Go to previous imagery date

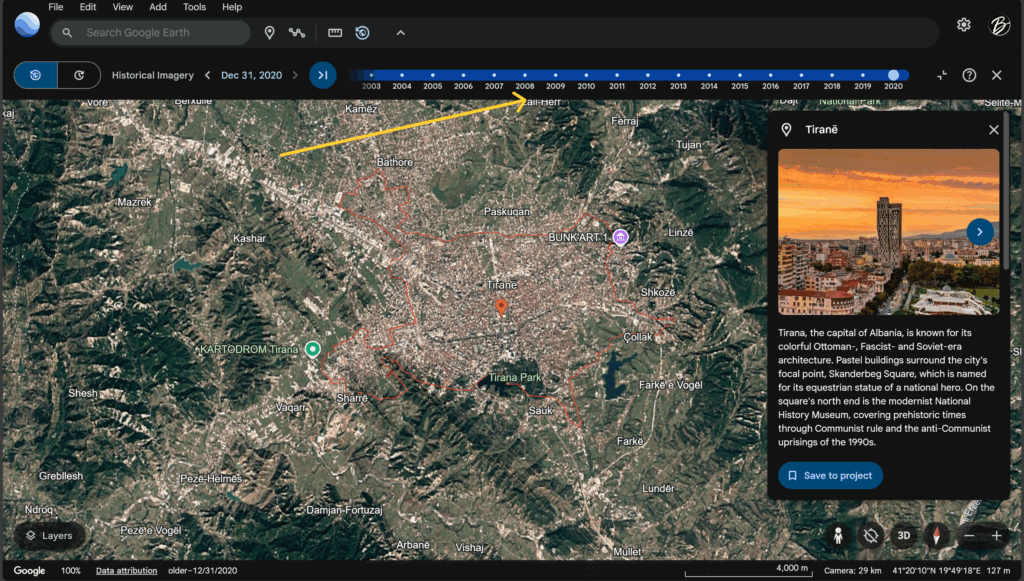208,75
